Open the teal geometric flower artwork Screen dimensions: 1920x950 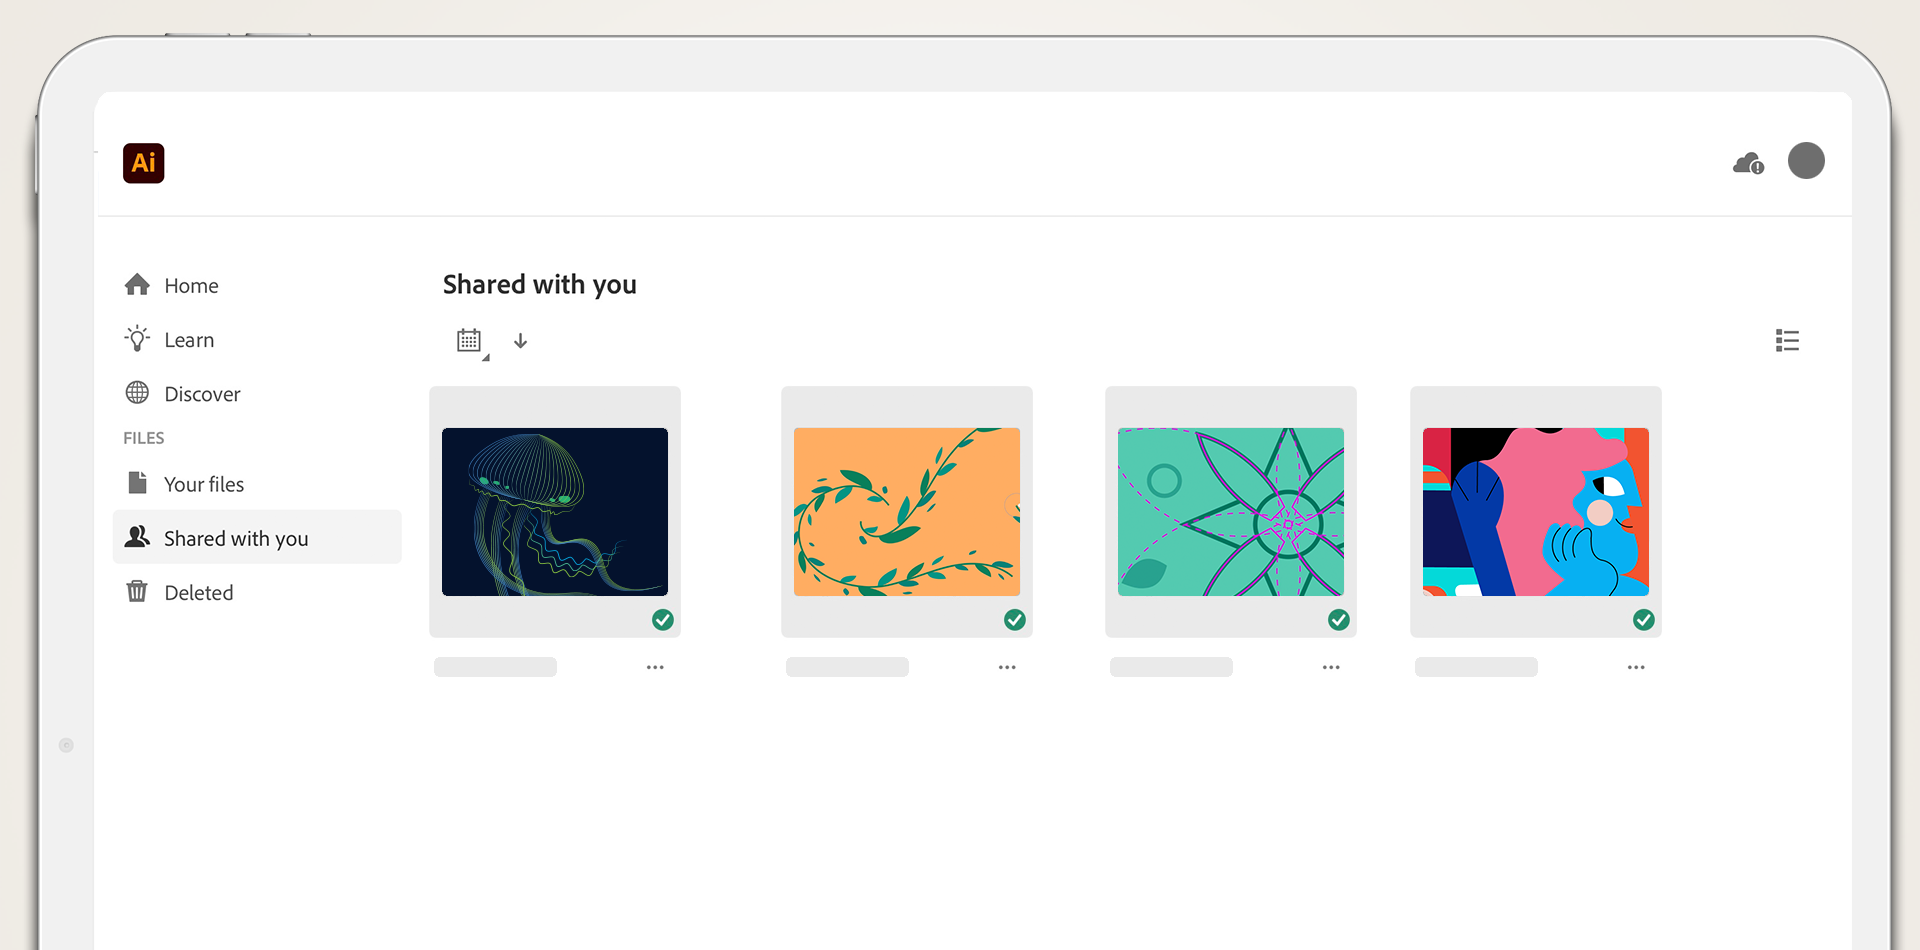[x=1230, y=512]
